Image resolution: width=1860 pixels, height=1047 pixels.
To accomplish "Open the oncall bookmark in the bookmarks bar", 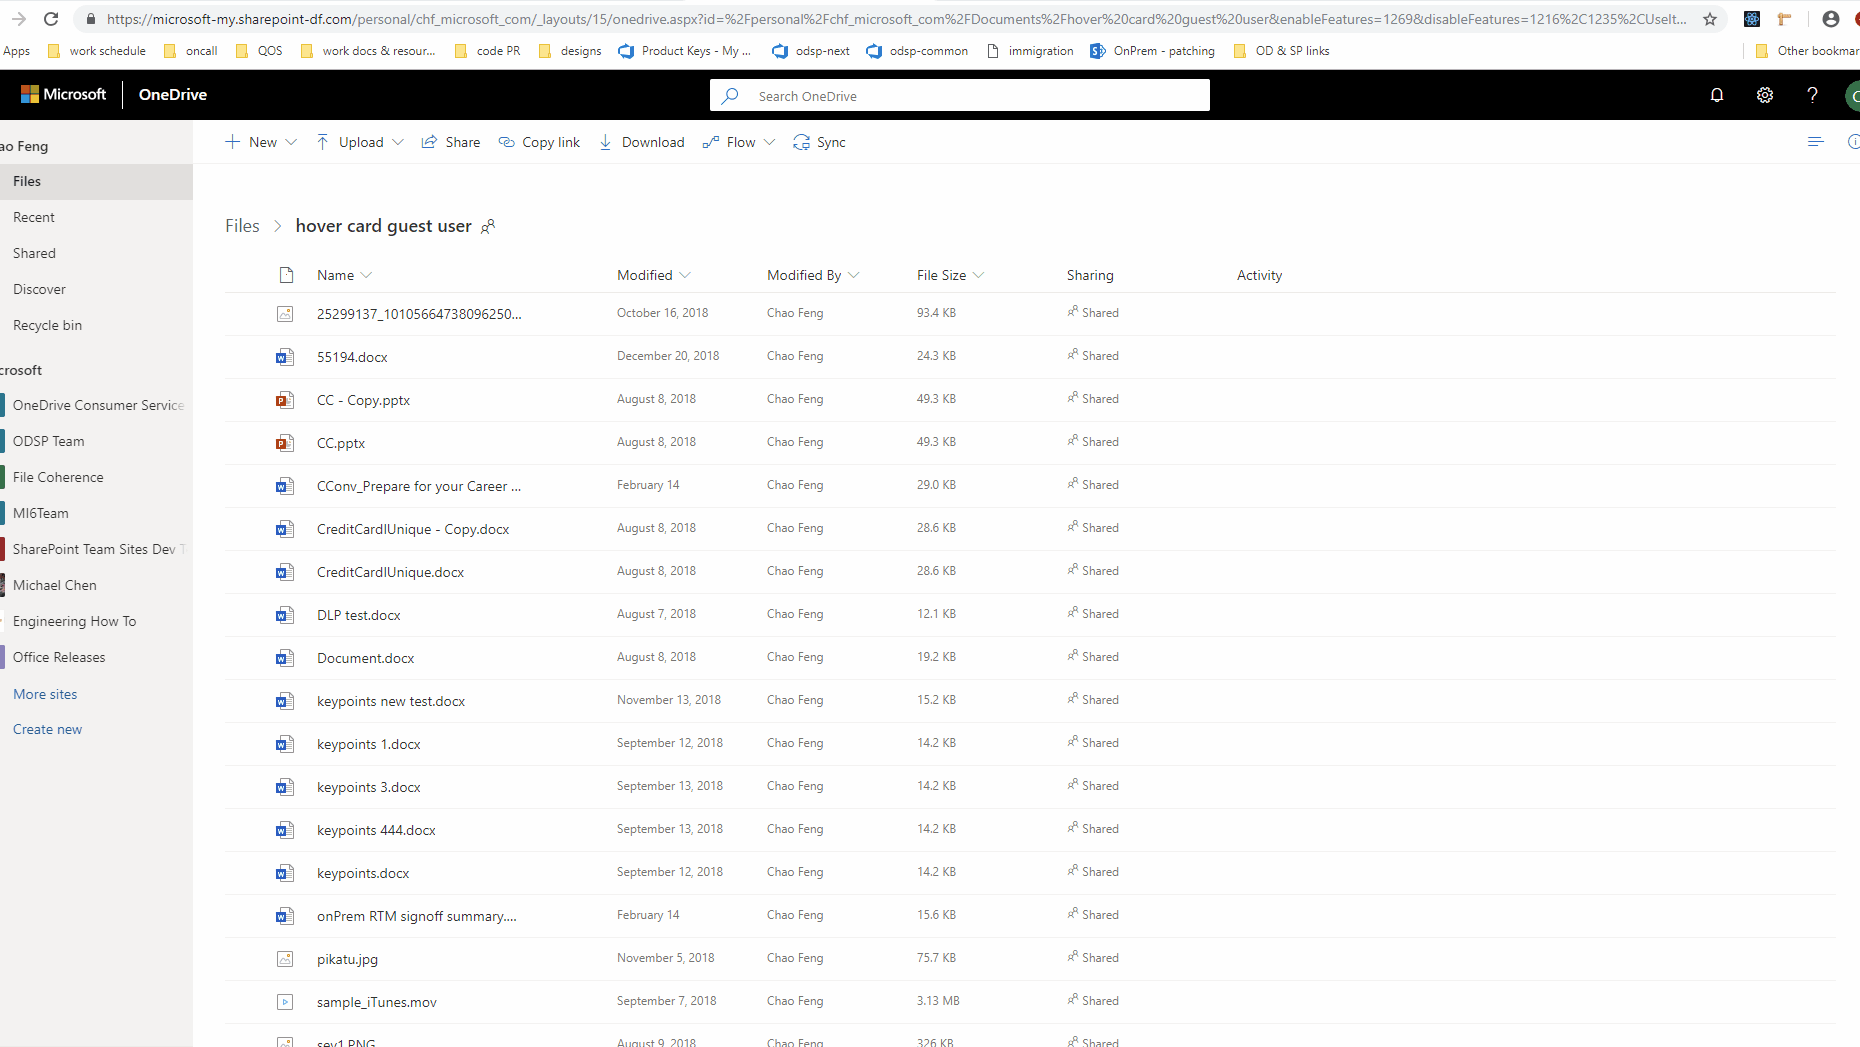I will click(x=200, y=50).
